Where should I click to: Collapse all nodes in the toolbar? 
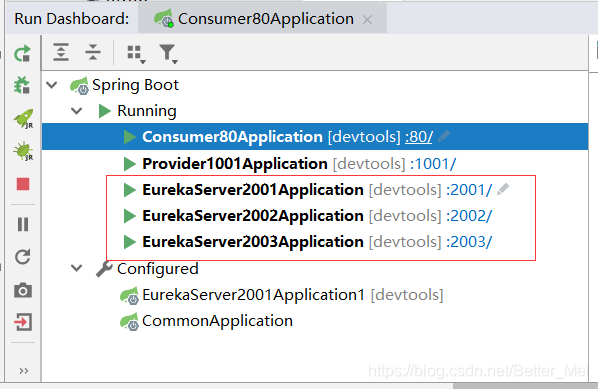[x=93, y=52]
